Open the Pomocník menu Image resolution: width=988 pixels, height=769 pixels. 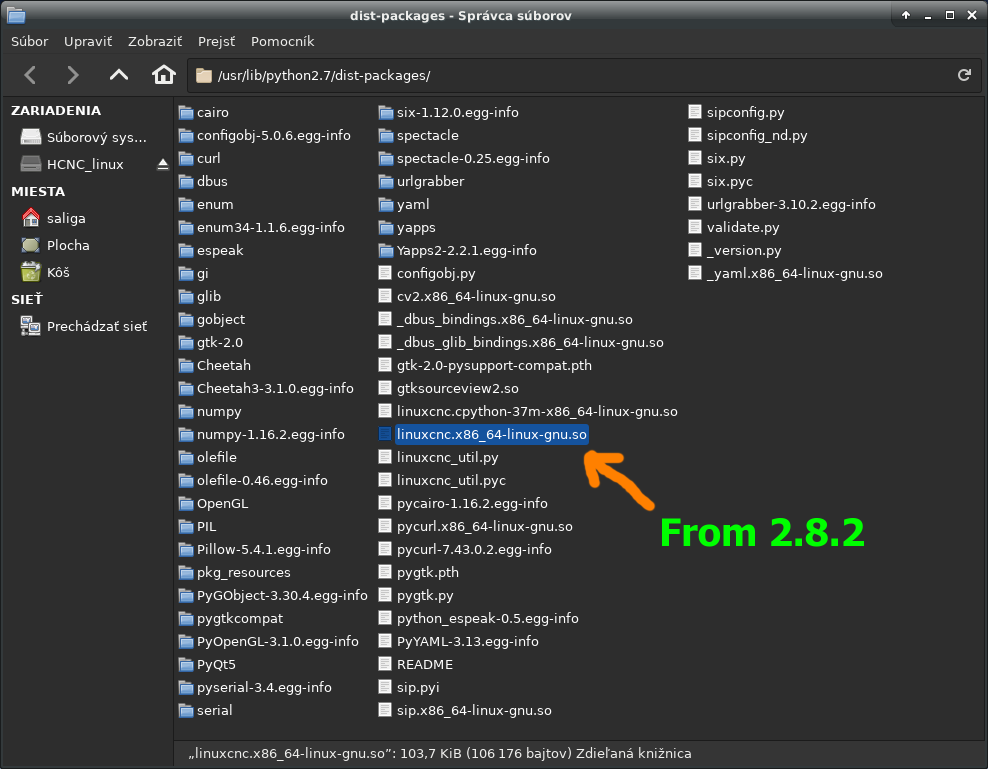pos(282,41)
